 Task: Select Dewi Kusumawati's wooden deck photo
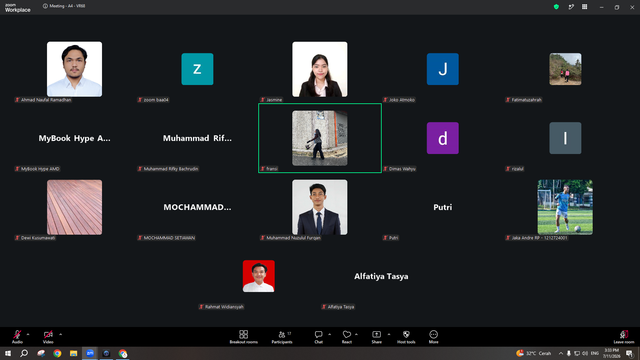pos(74,207)
